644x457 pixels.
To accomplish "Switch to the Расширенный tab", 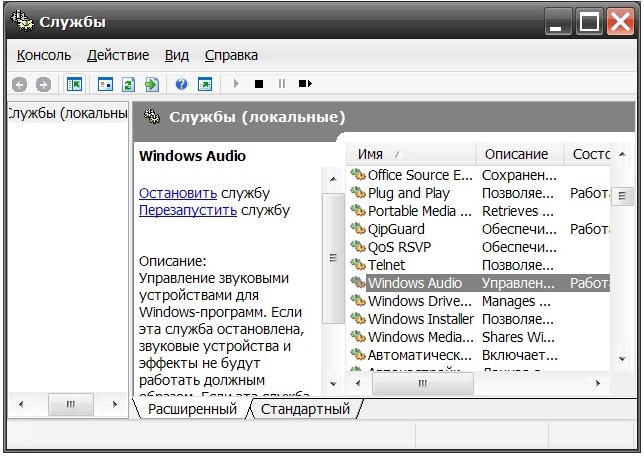I will pyautogui.click(x=192, y=409).
